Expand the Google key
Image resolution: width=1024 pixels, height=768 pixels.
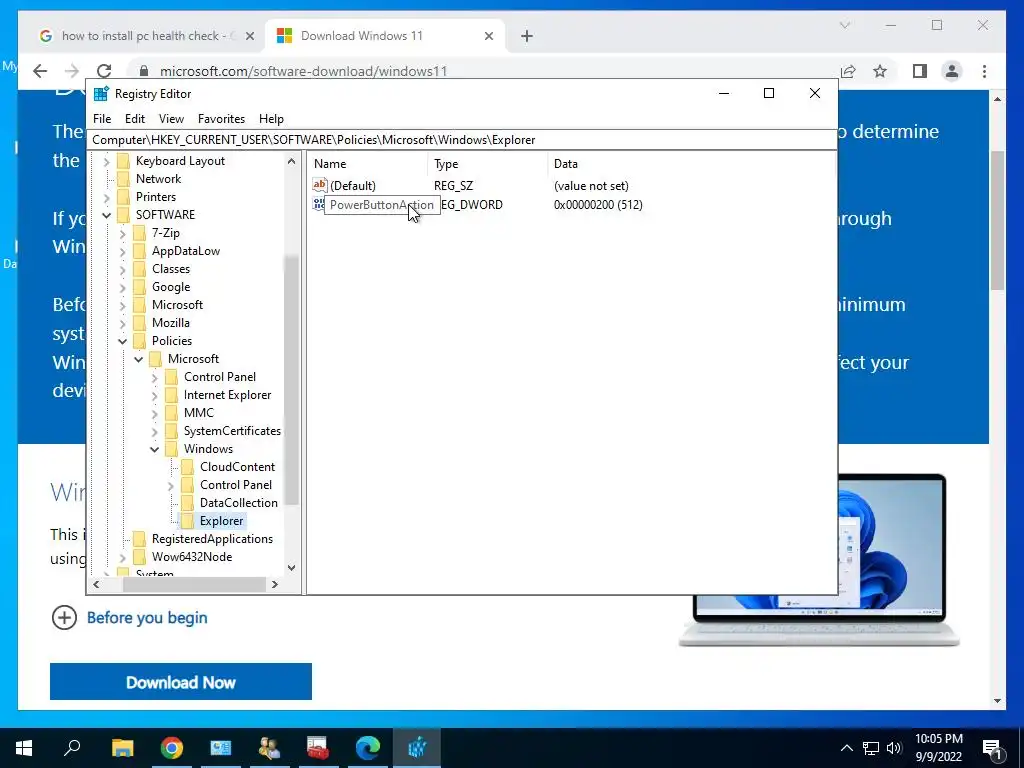(123, 287)
